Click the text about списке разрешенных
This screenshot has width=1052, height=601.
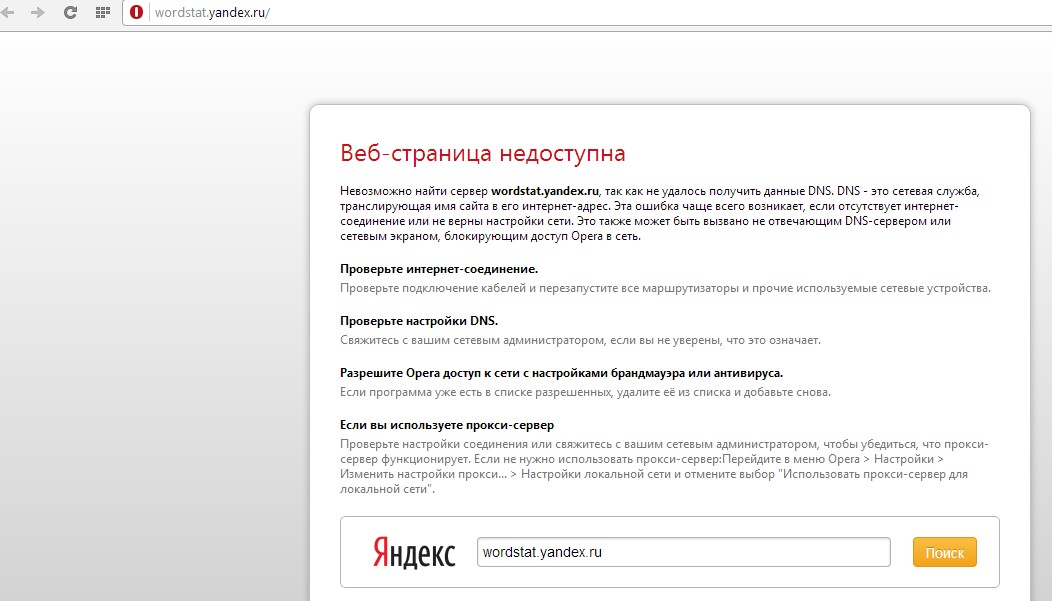[585, 392]
